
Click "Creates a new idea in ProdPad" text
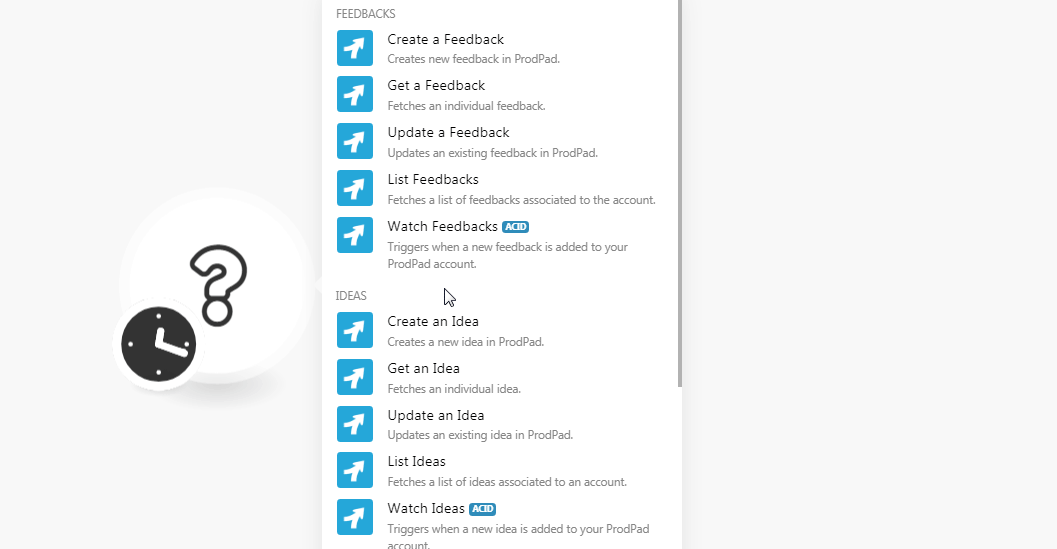465,342
